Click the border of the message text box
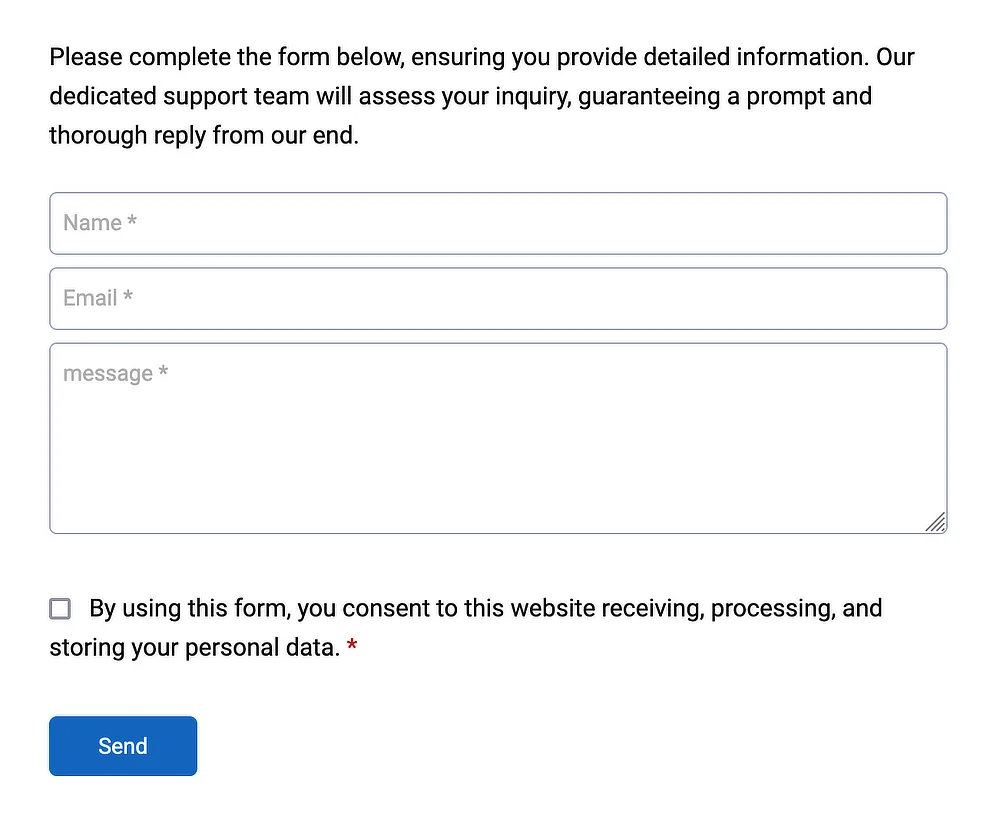 coord(499,343)
